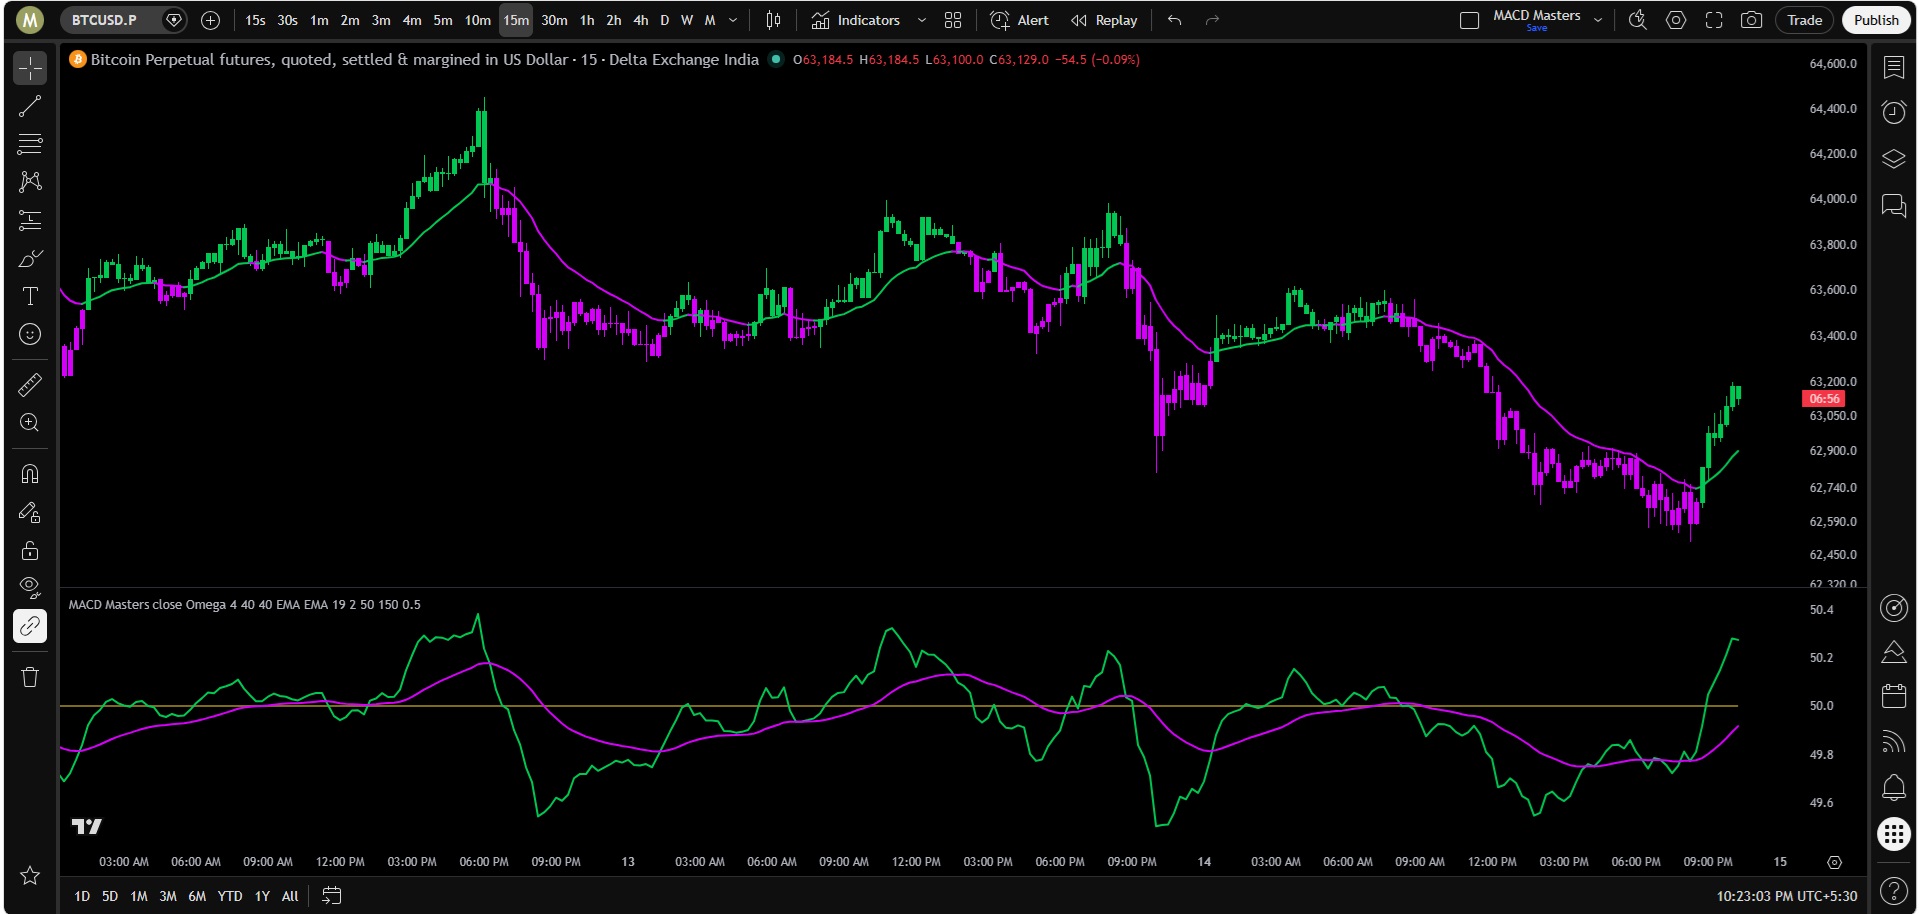
Task: Activate the zoom in tool
Action: coord(30,423)
